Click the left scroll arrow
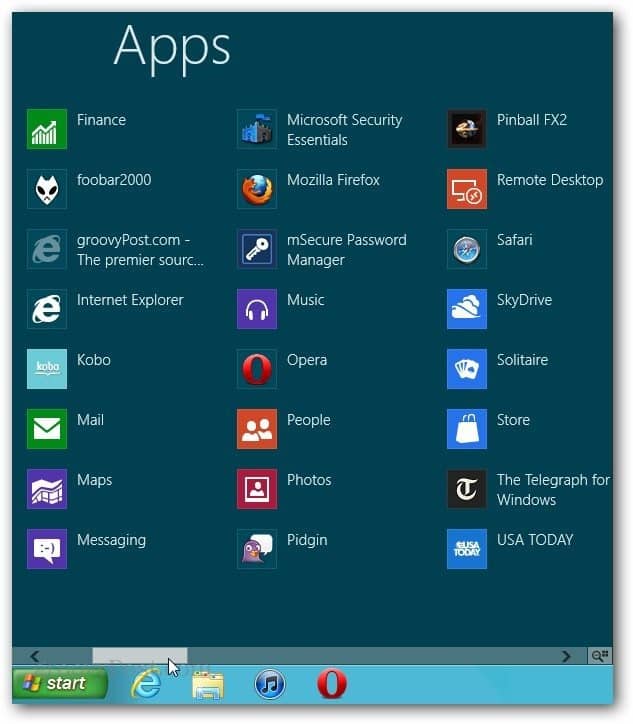Viewport: 633px width, 724px height. coord(34,656)
